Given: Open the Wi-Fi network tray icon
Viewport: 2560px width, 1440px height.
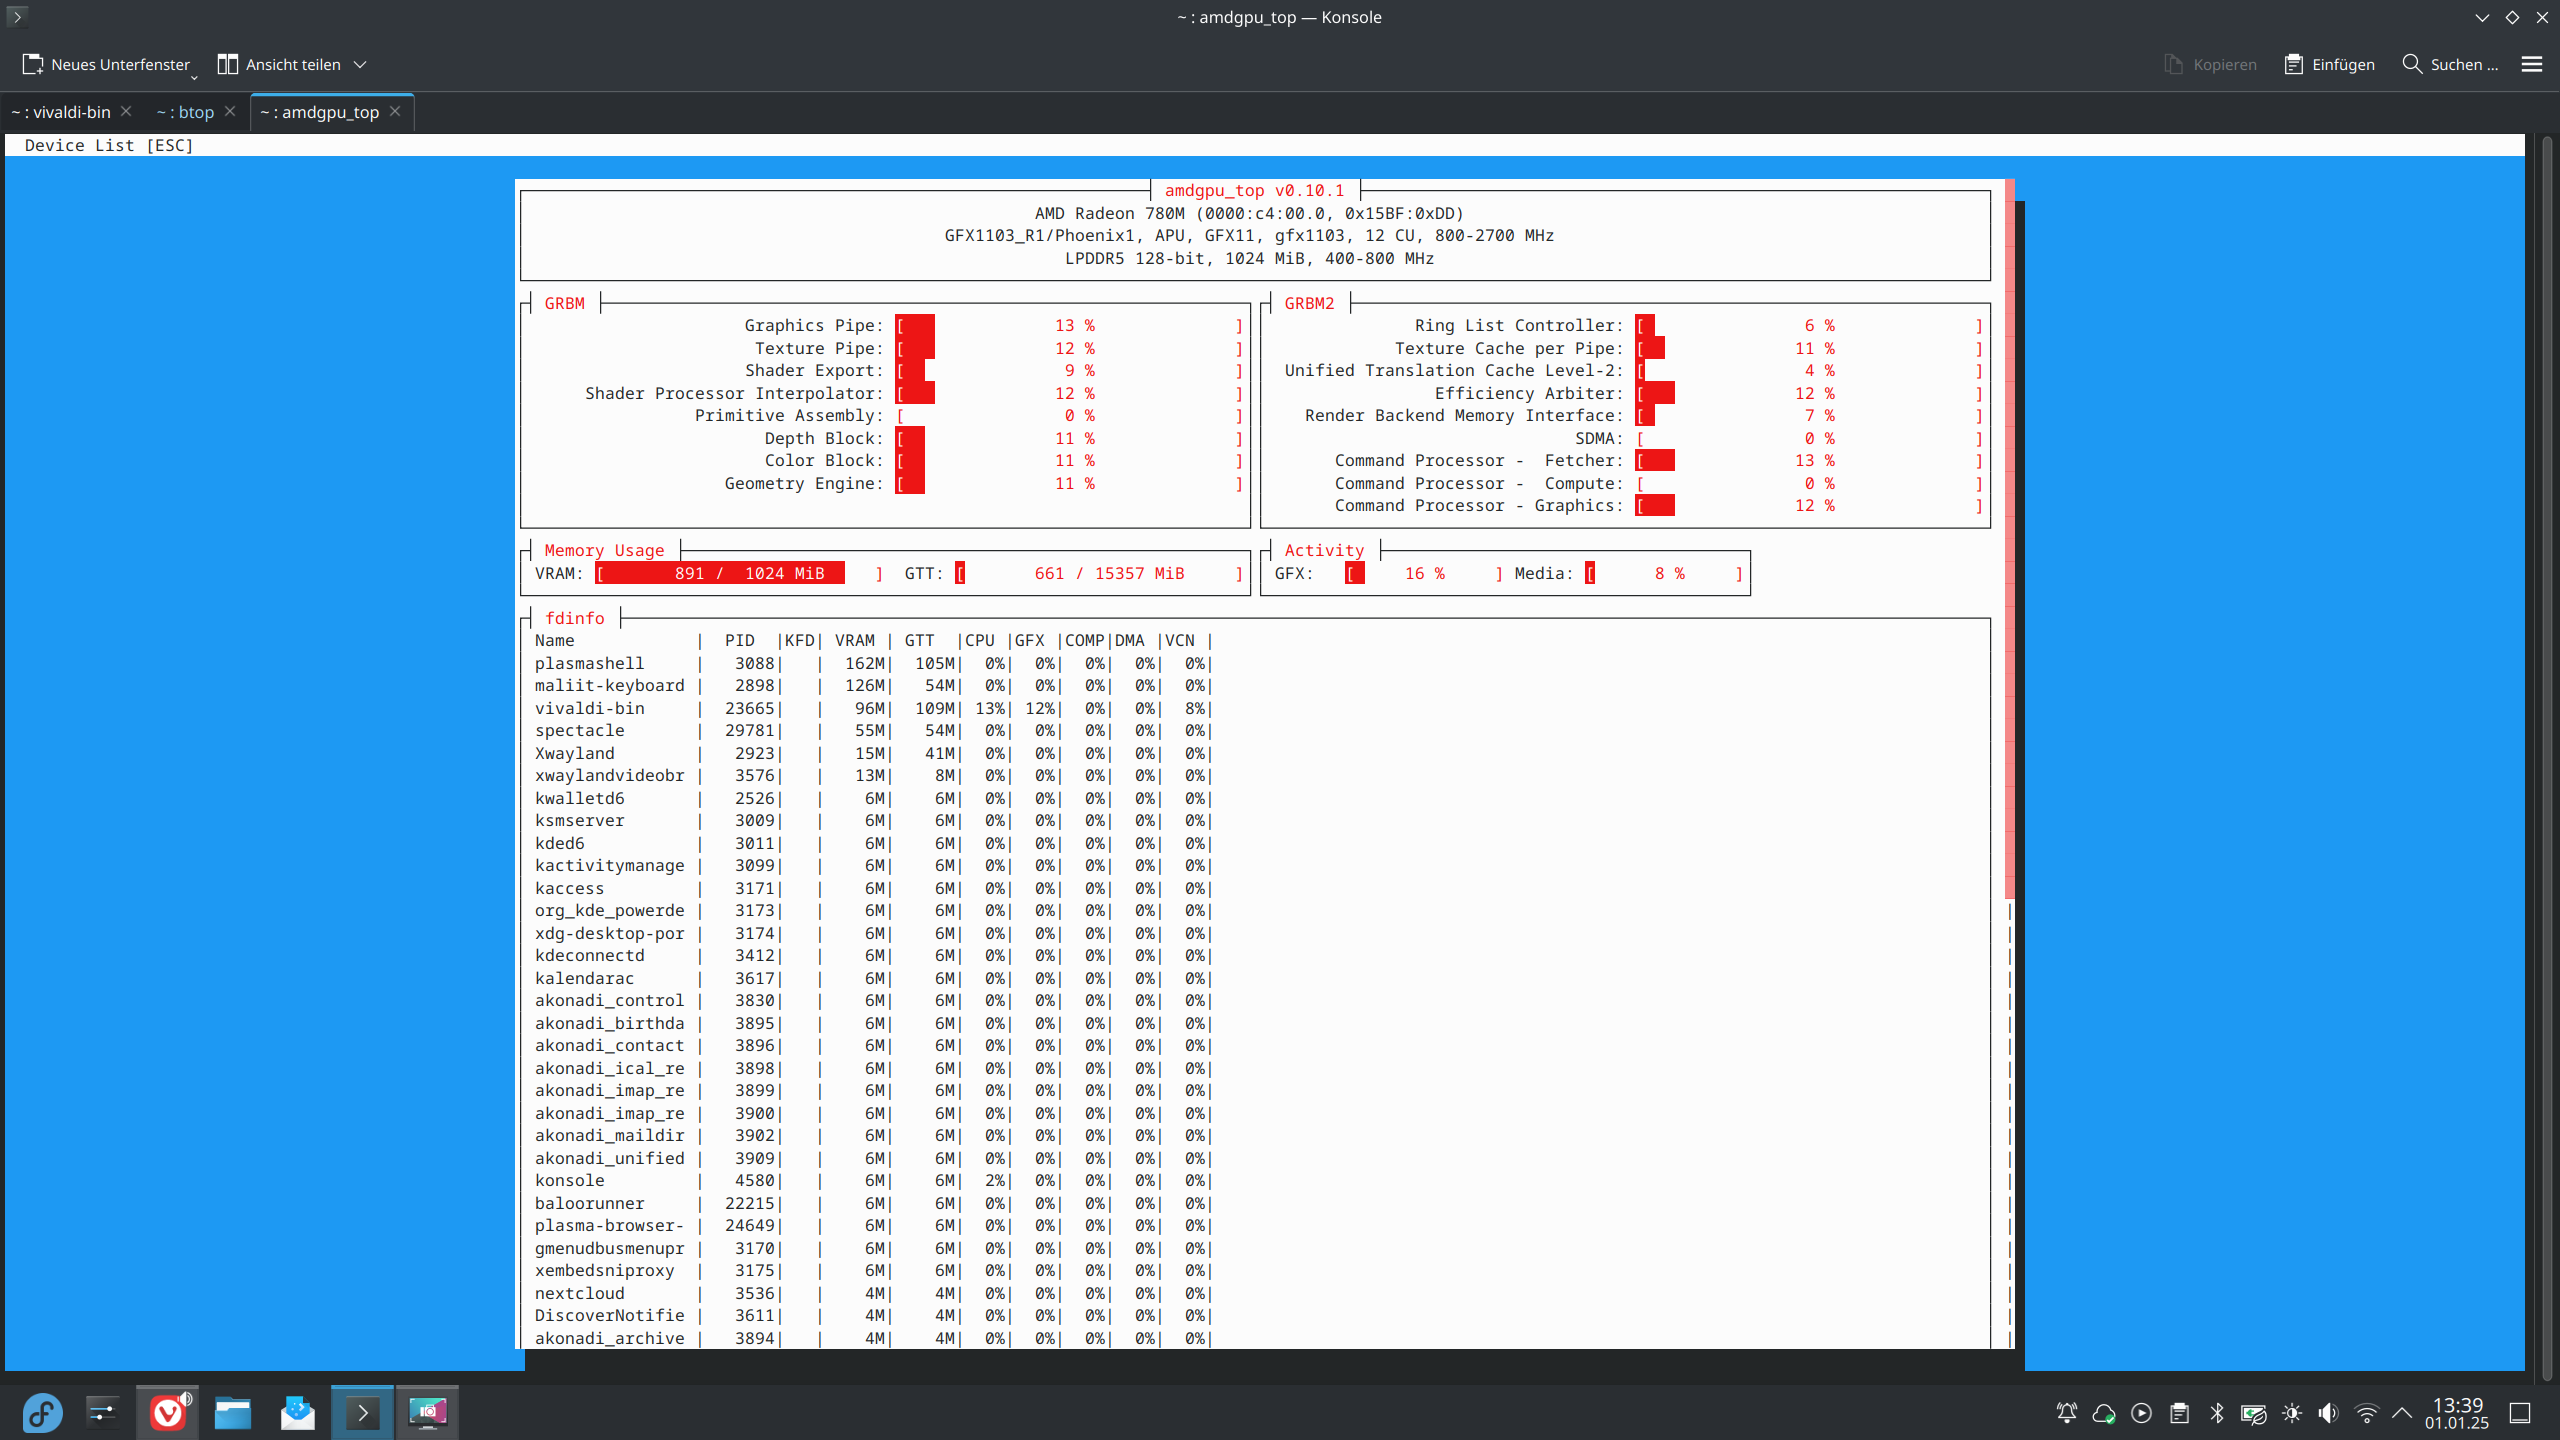Looking at the screenshot, I should click(x=2366, y=1412).
